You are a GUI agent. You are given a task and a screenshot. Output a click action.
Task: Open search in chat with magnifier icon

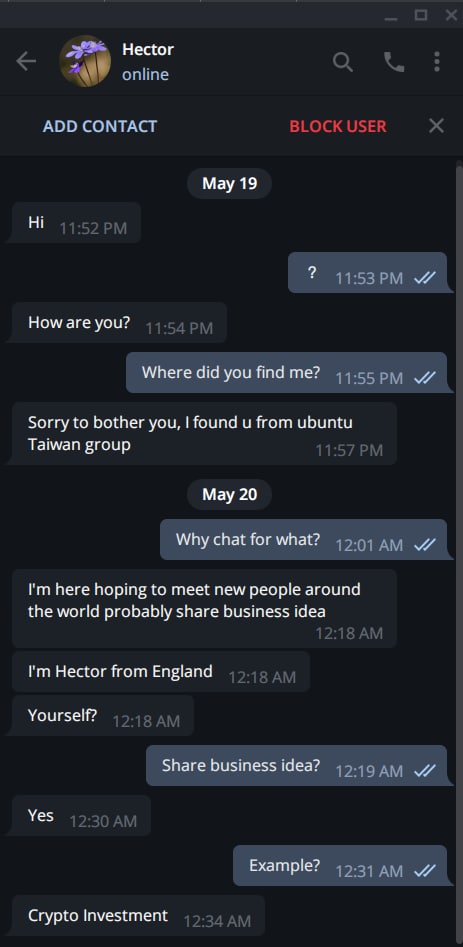[x=342, y=62]
